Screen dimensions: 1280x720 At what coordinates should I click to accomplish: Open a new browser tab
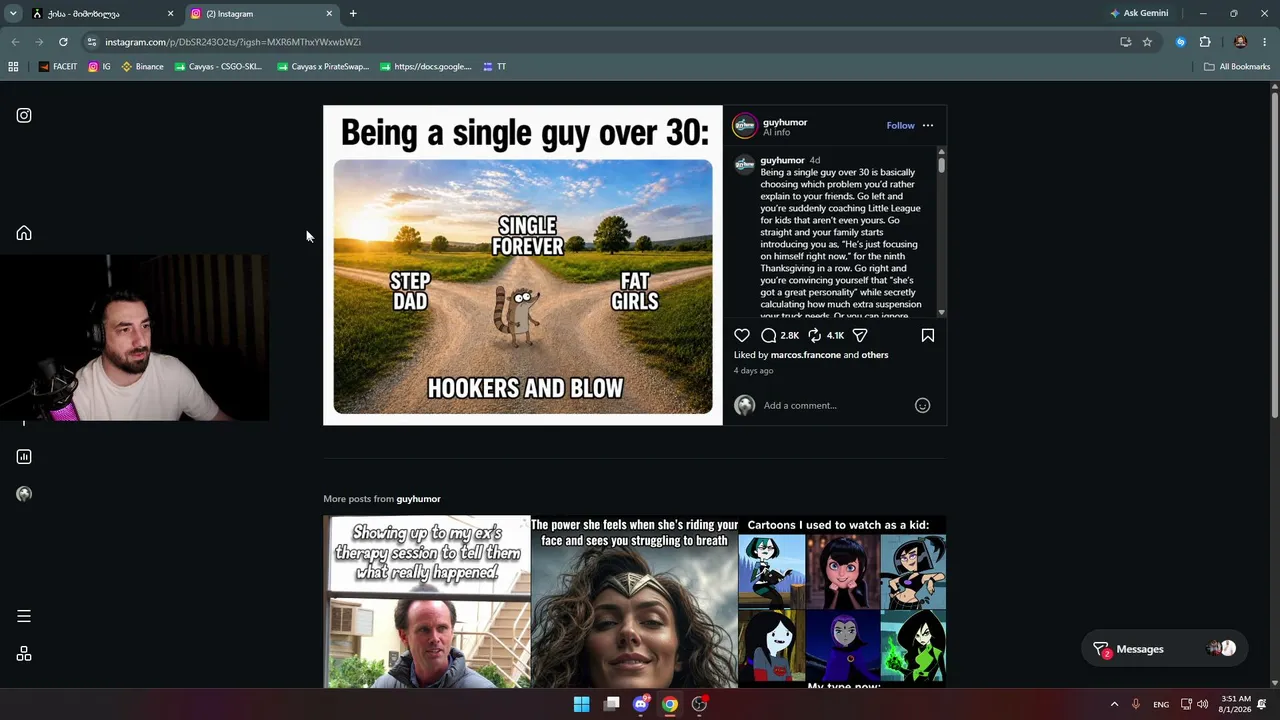click(353, 14)
